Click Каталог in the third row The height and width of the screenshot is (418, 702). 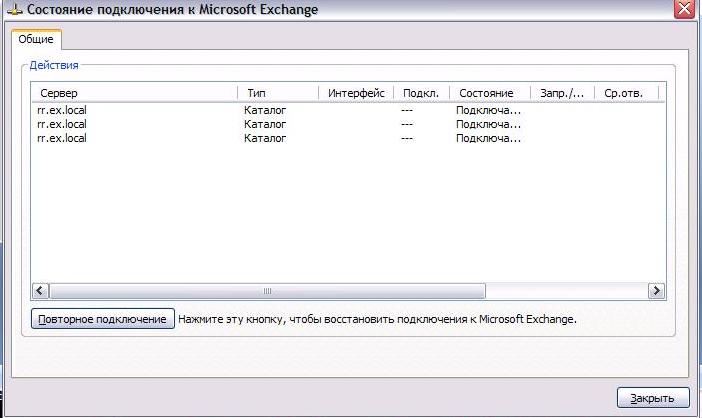(x=265, y=138)
